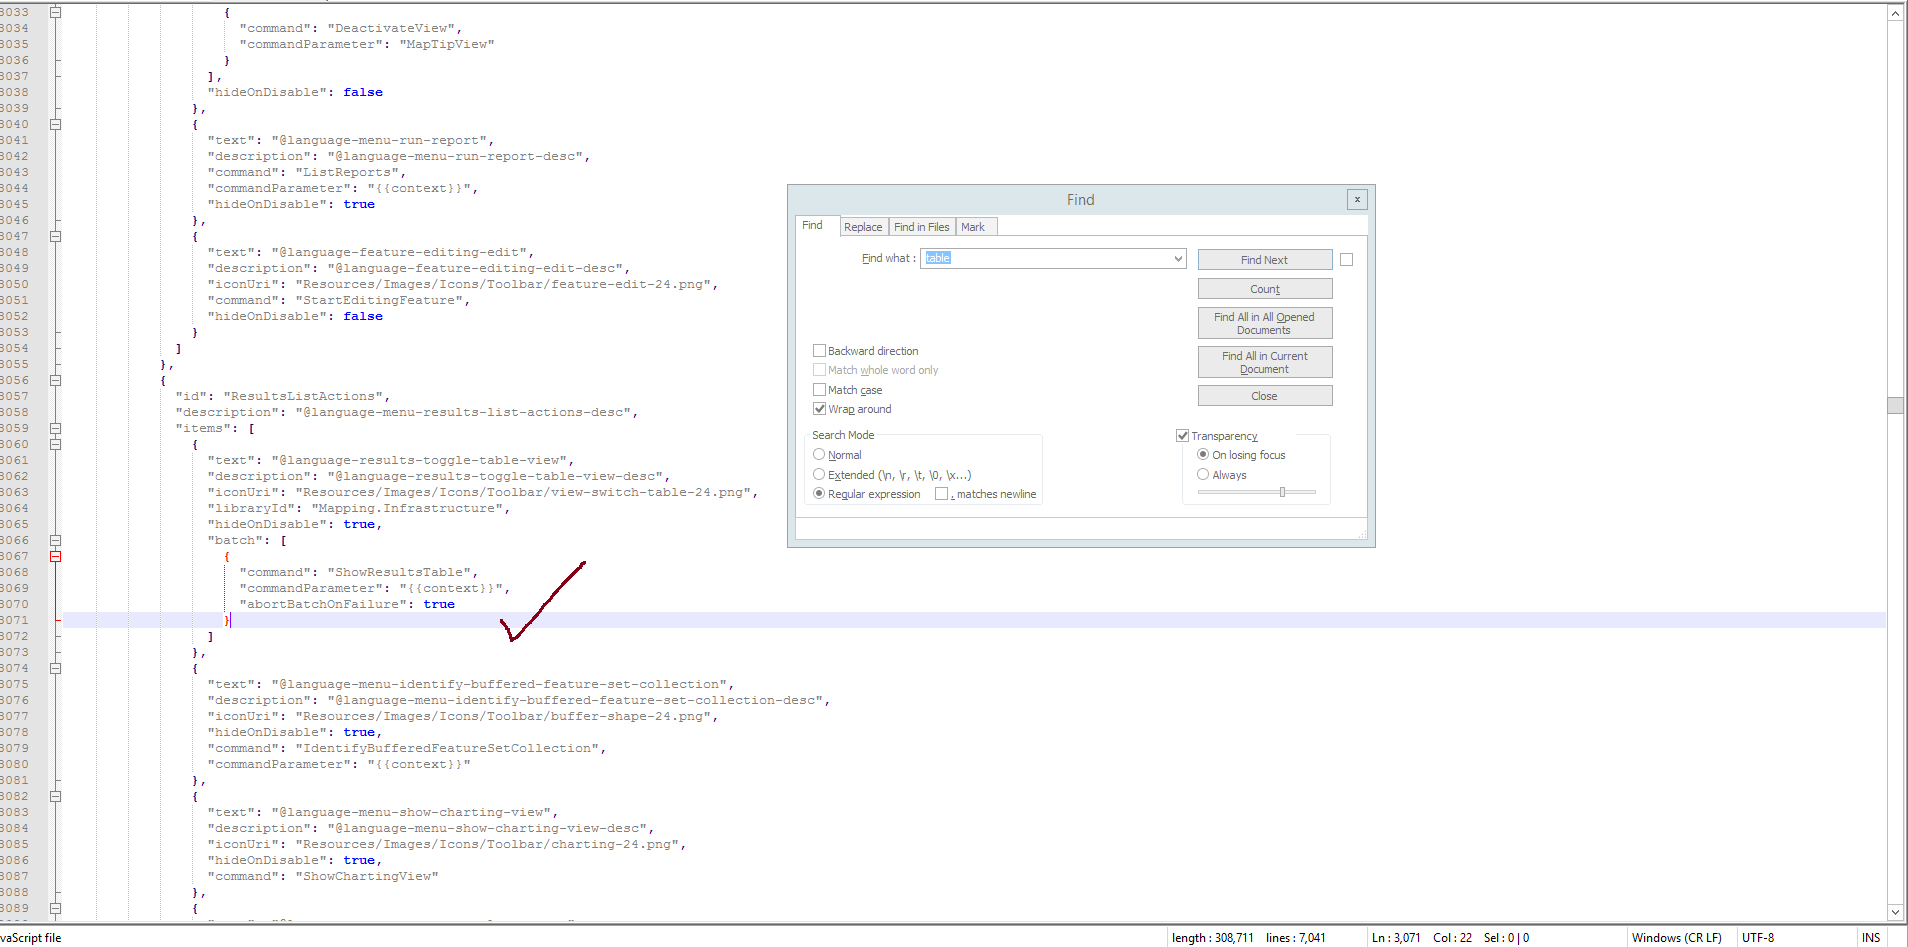Click the Close button in Find dialog
Viewport: 1908px width, 947px height.
coord(1265,396)
